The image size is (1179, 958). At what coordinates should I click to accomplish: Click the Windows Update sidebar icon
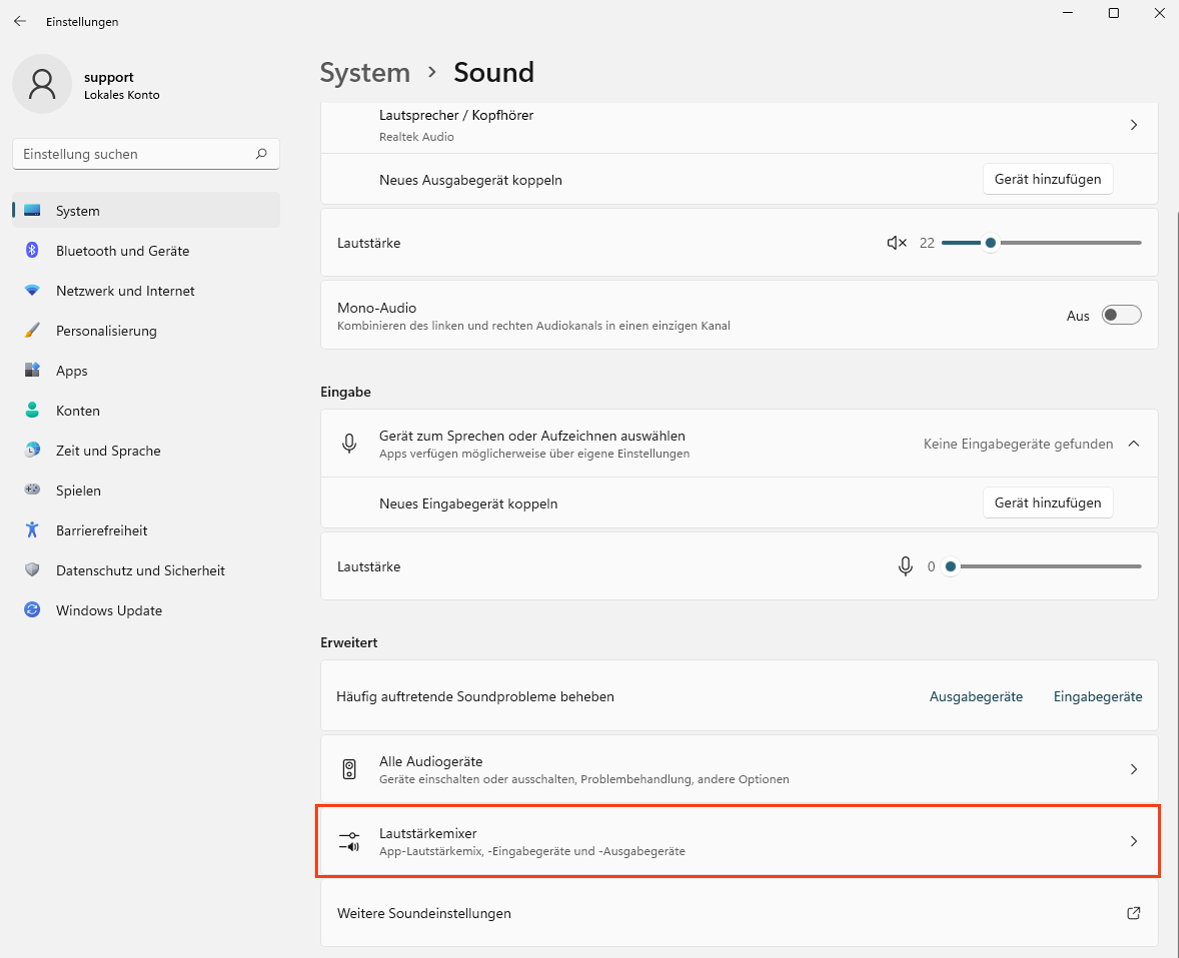[32, 610]
